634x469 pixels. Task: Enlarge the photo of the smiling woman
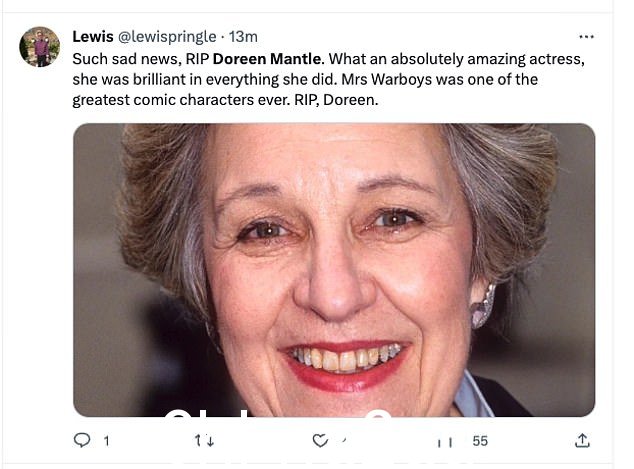[x=334, y=270]
